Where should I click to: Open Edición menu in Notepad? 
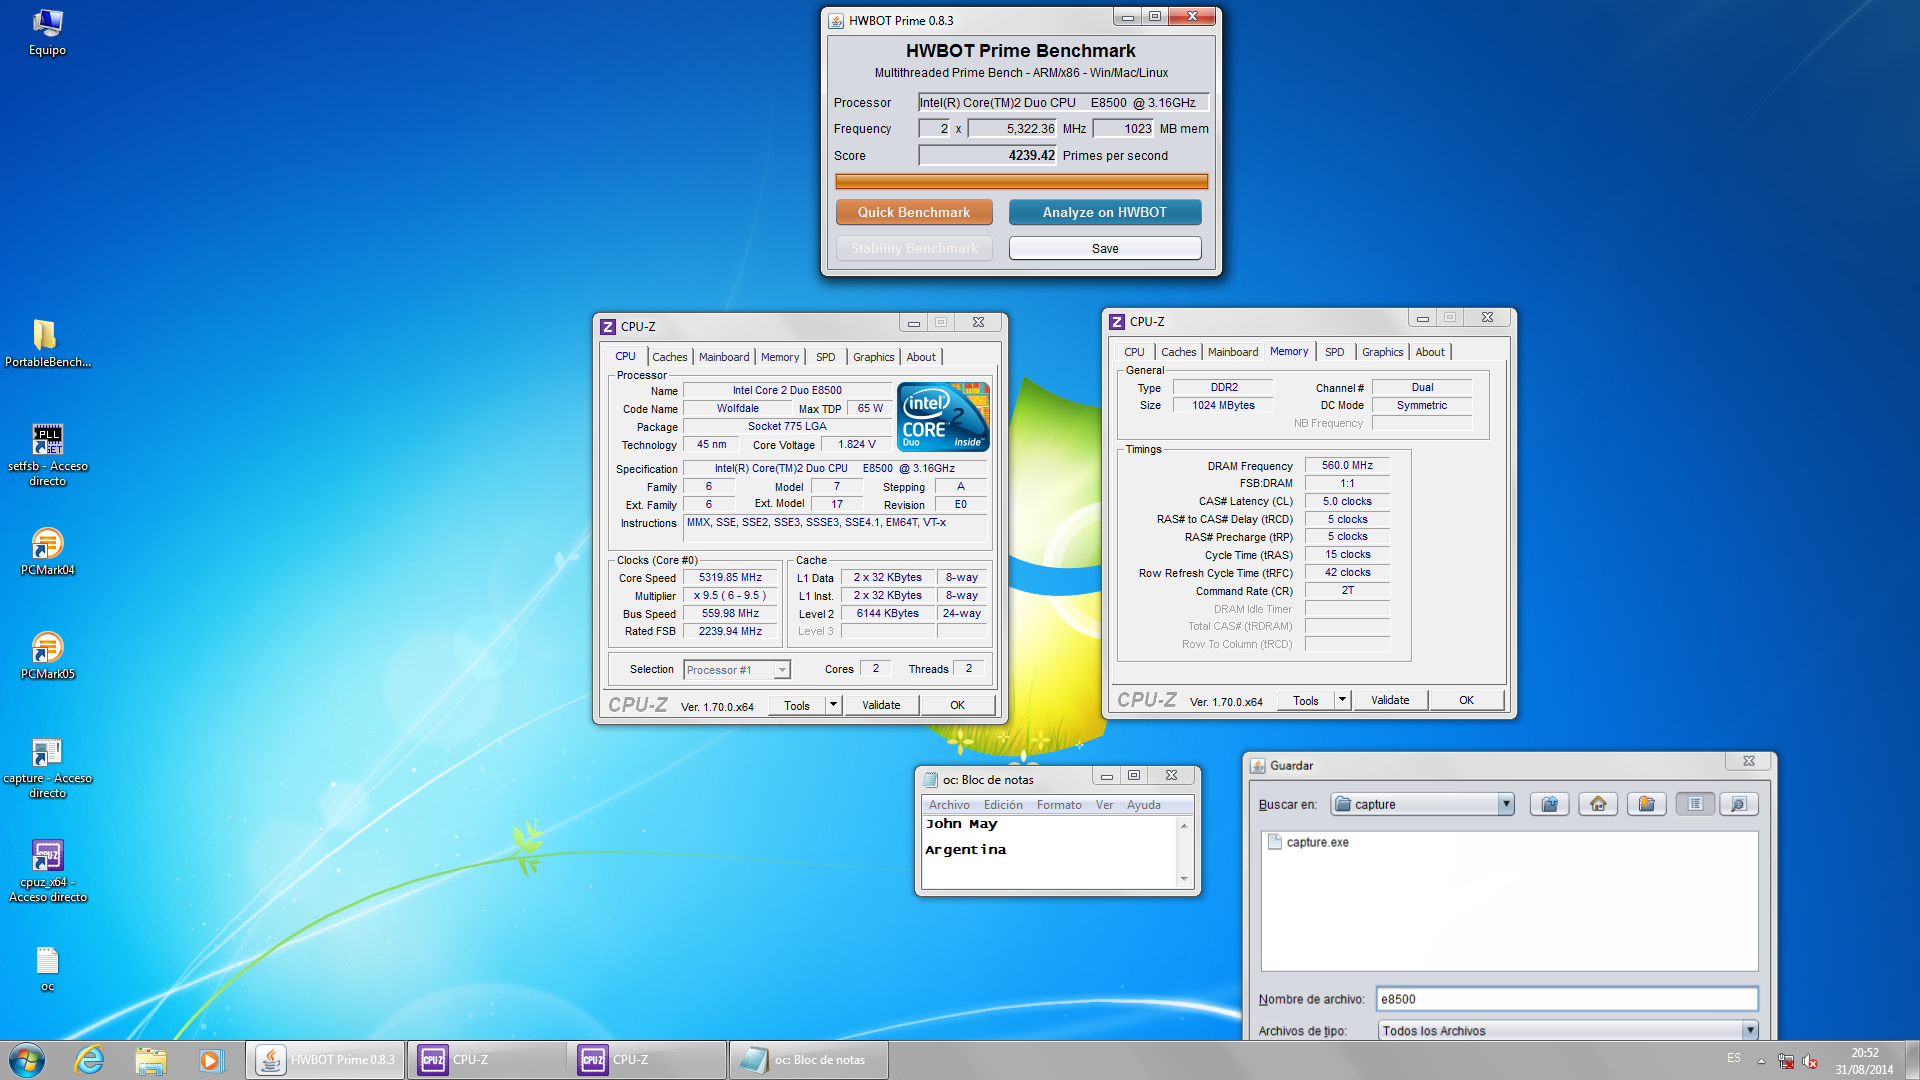coord(1003,805)
